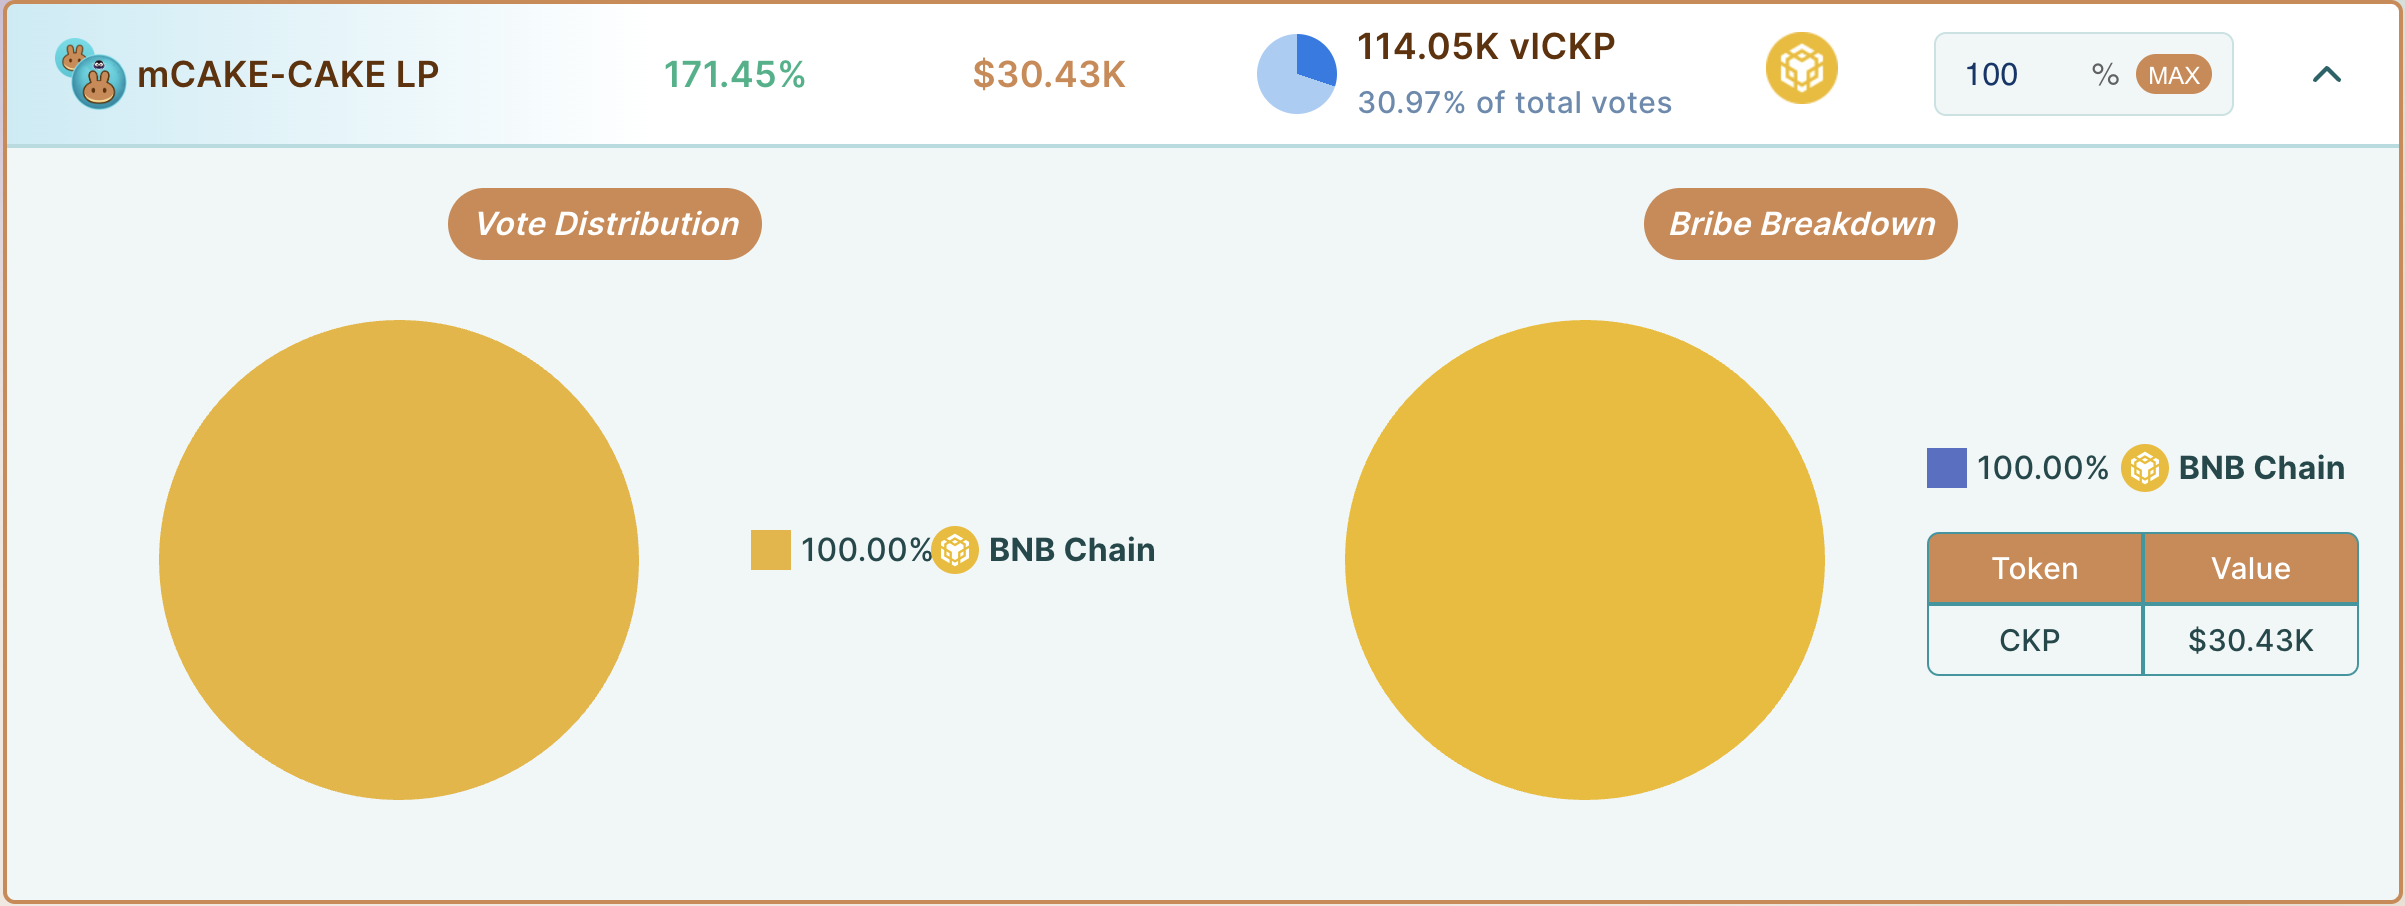Click BNB icon in Vote Distribution legend
Viewport: 2405px width, 906px height.
coord(955,550)
